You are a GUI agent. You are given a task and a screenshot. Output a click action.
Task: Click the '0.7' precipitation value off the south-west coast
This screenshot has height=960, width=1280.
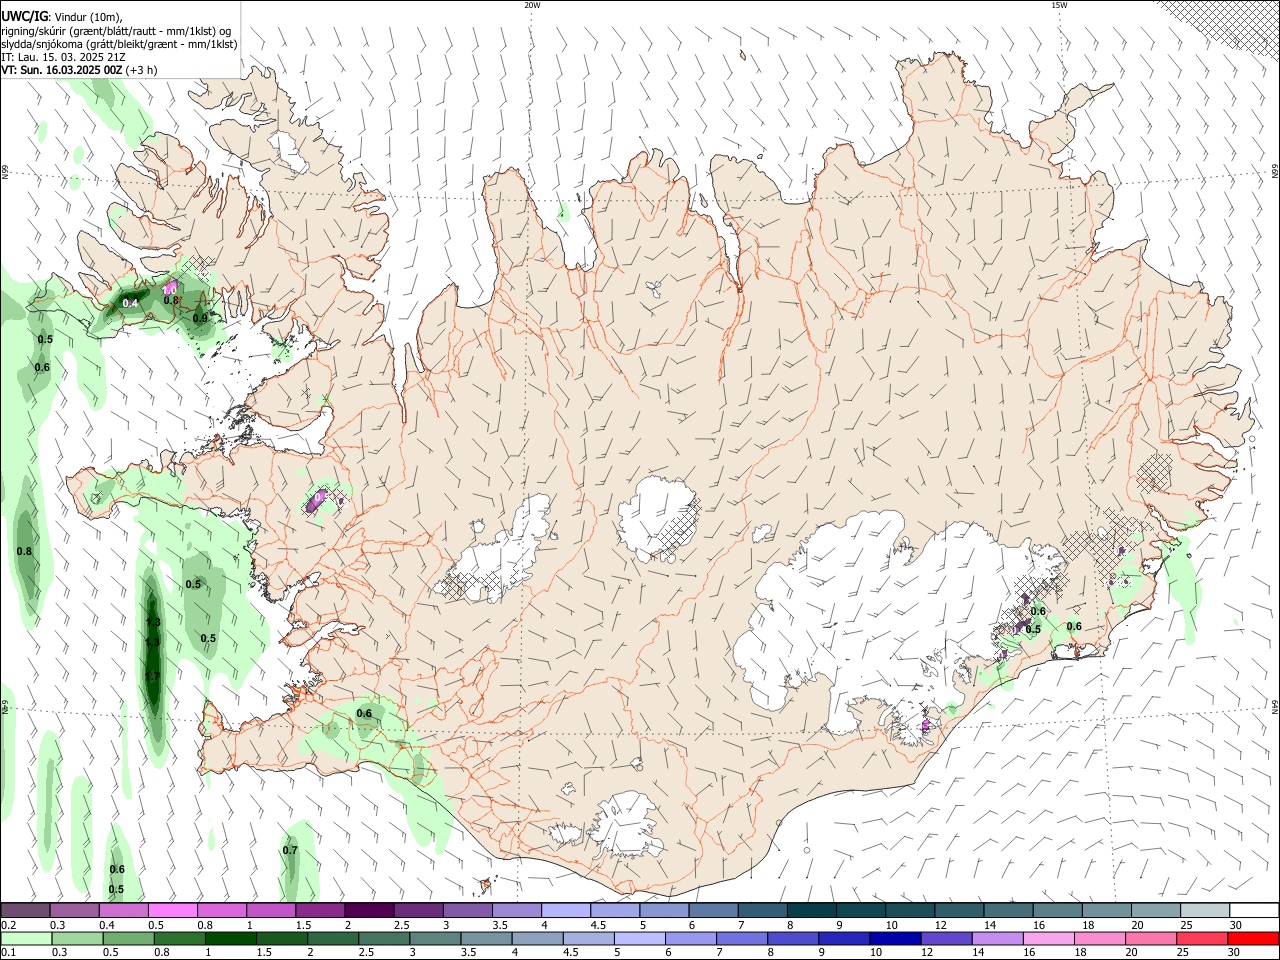290,850
